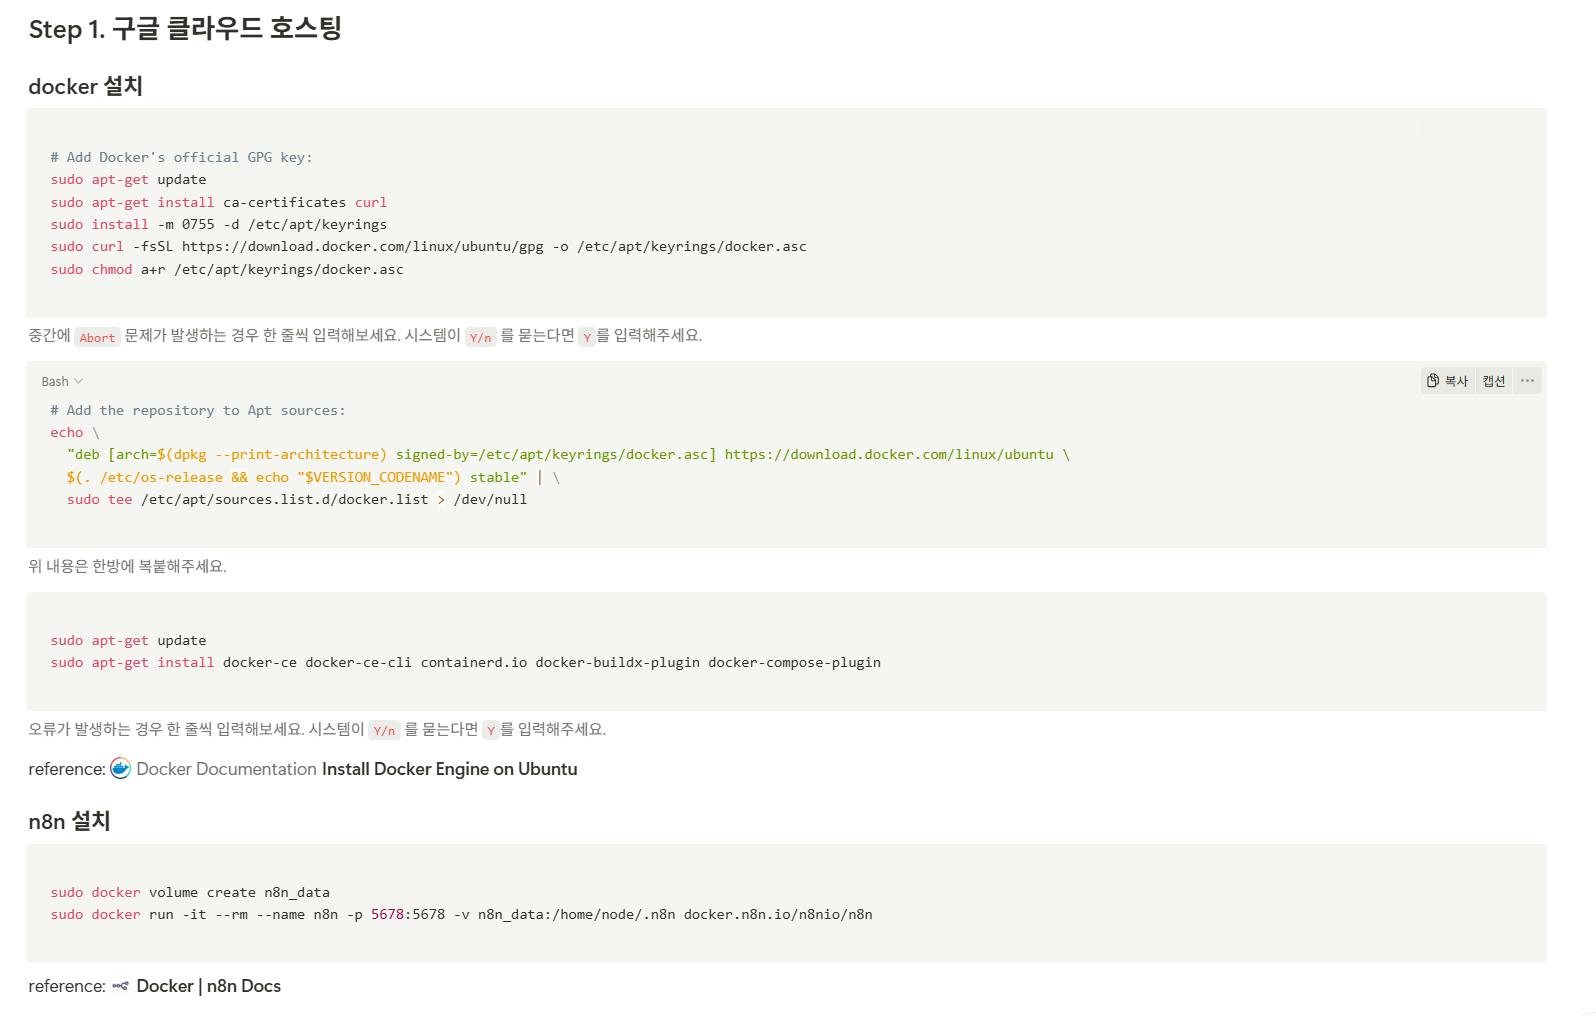Click the 캡션 caption button
Image resolution: width=1596 pixels, height=1016 pixels.
(1493, 381)
